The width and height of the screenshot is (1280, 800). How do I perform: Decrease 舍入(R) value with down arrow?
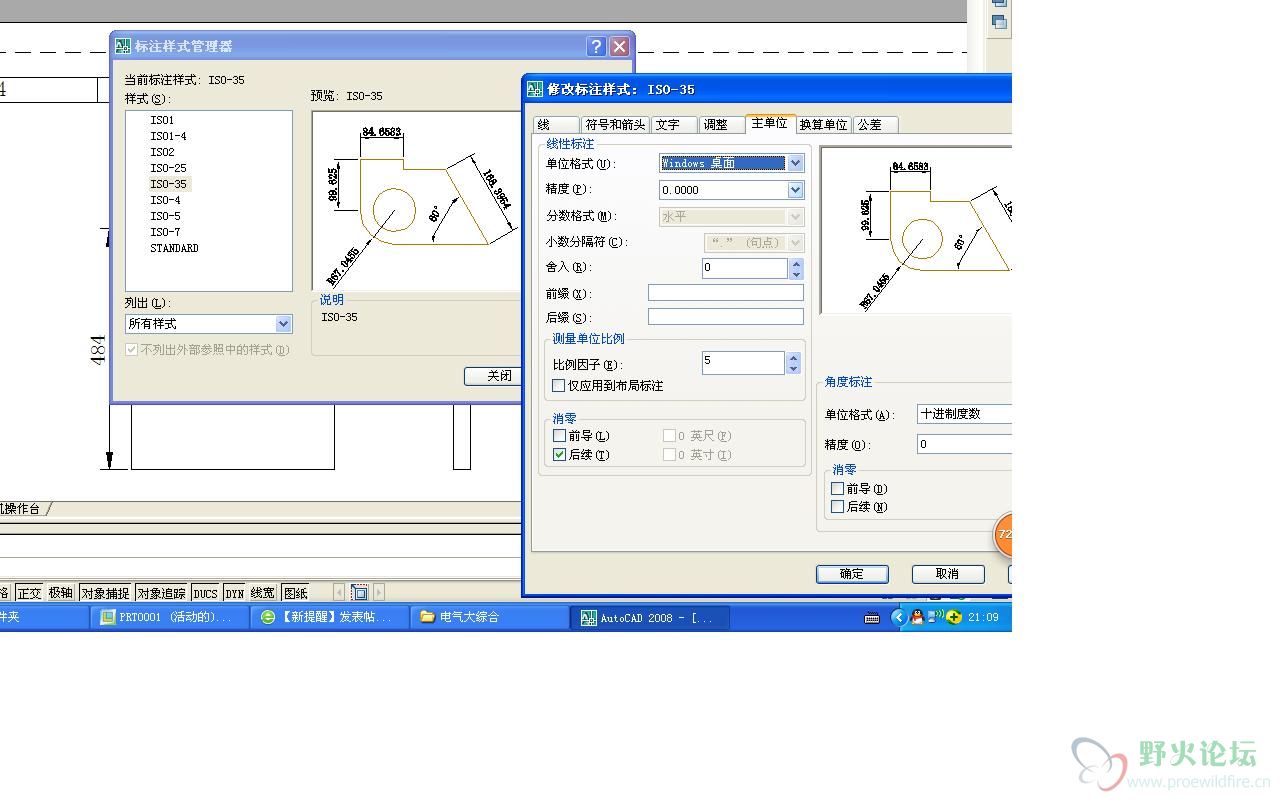tap(796, 273)
